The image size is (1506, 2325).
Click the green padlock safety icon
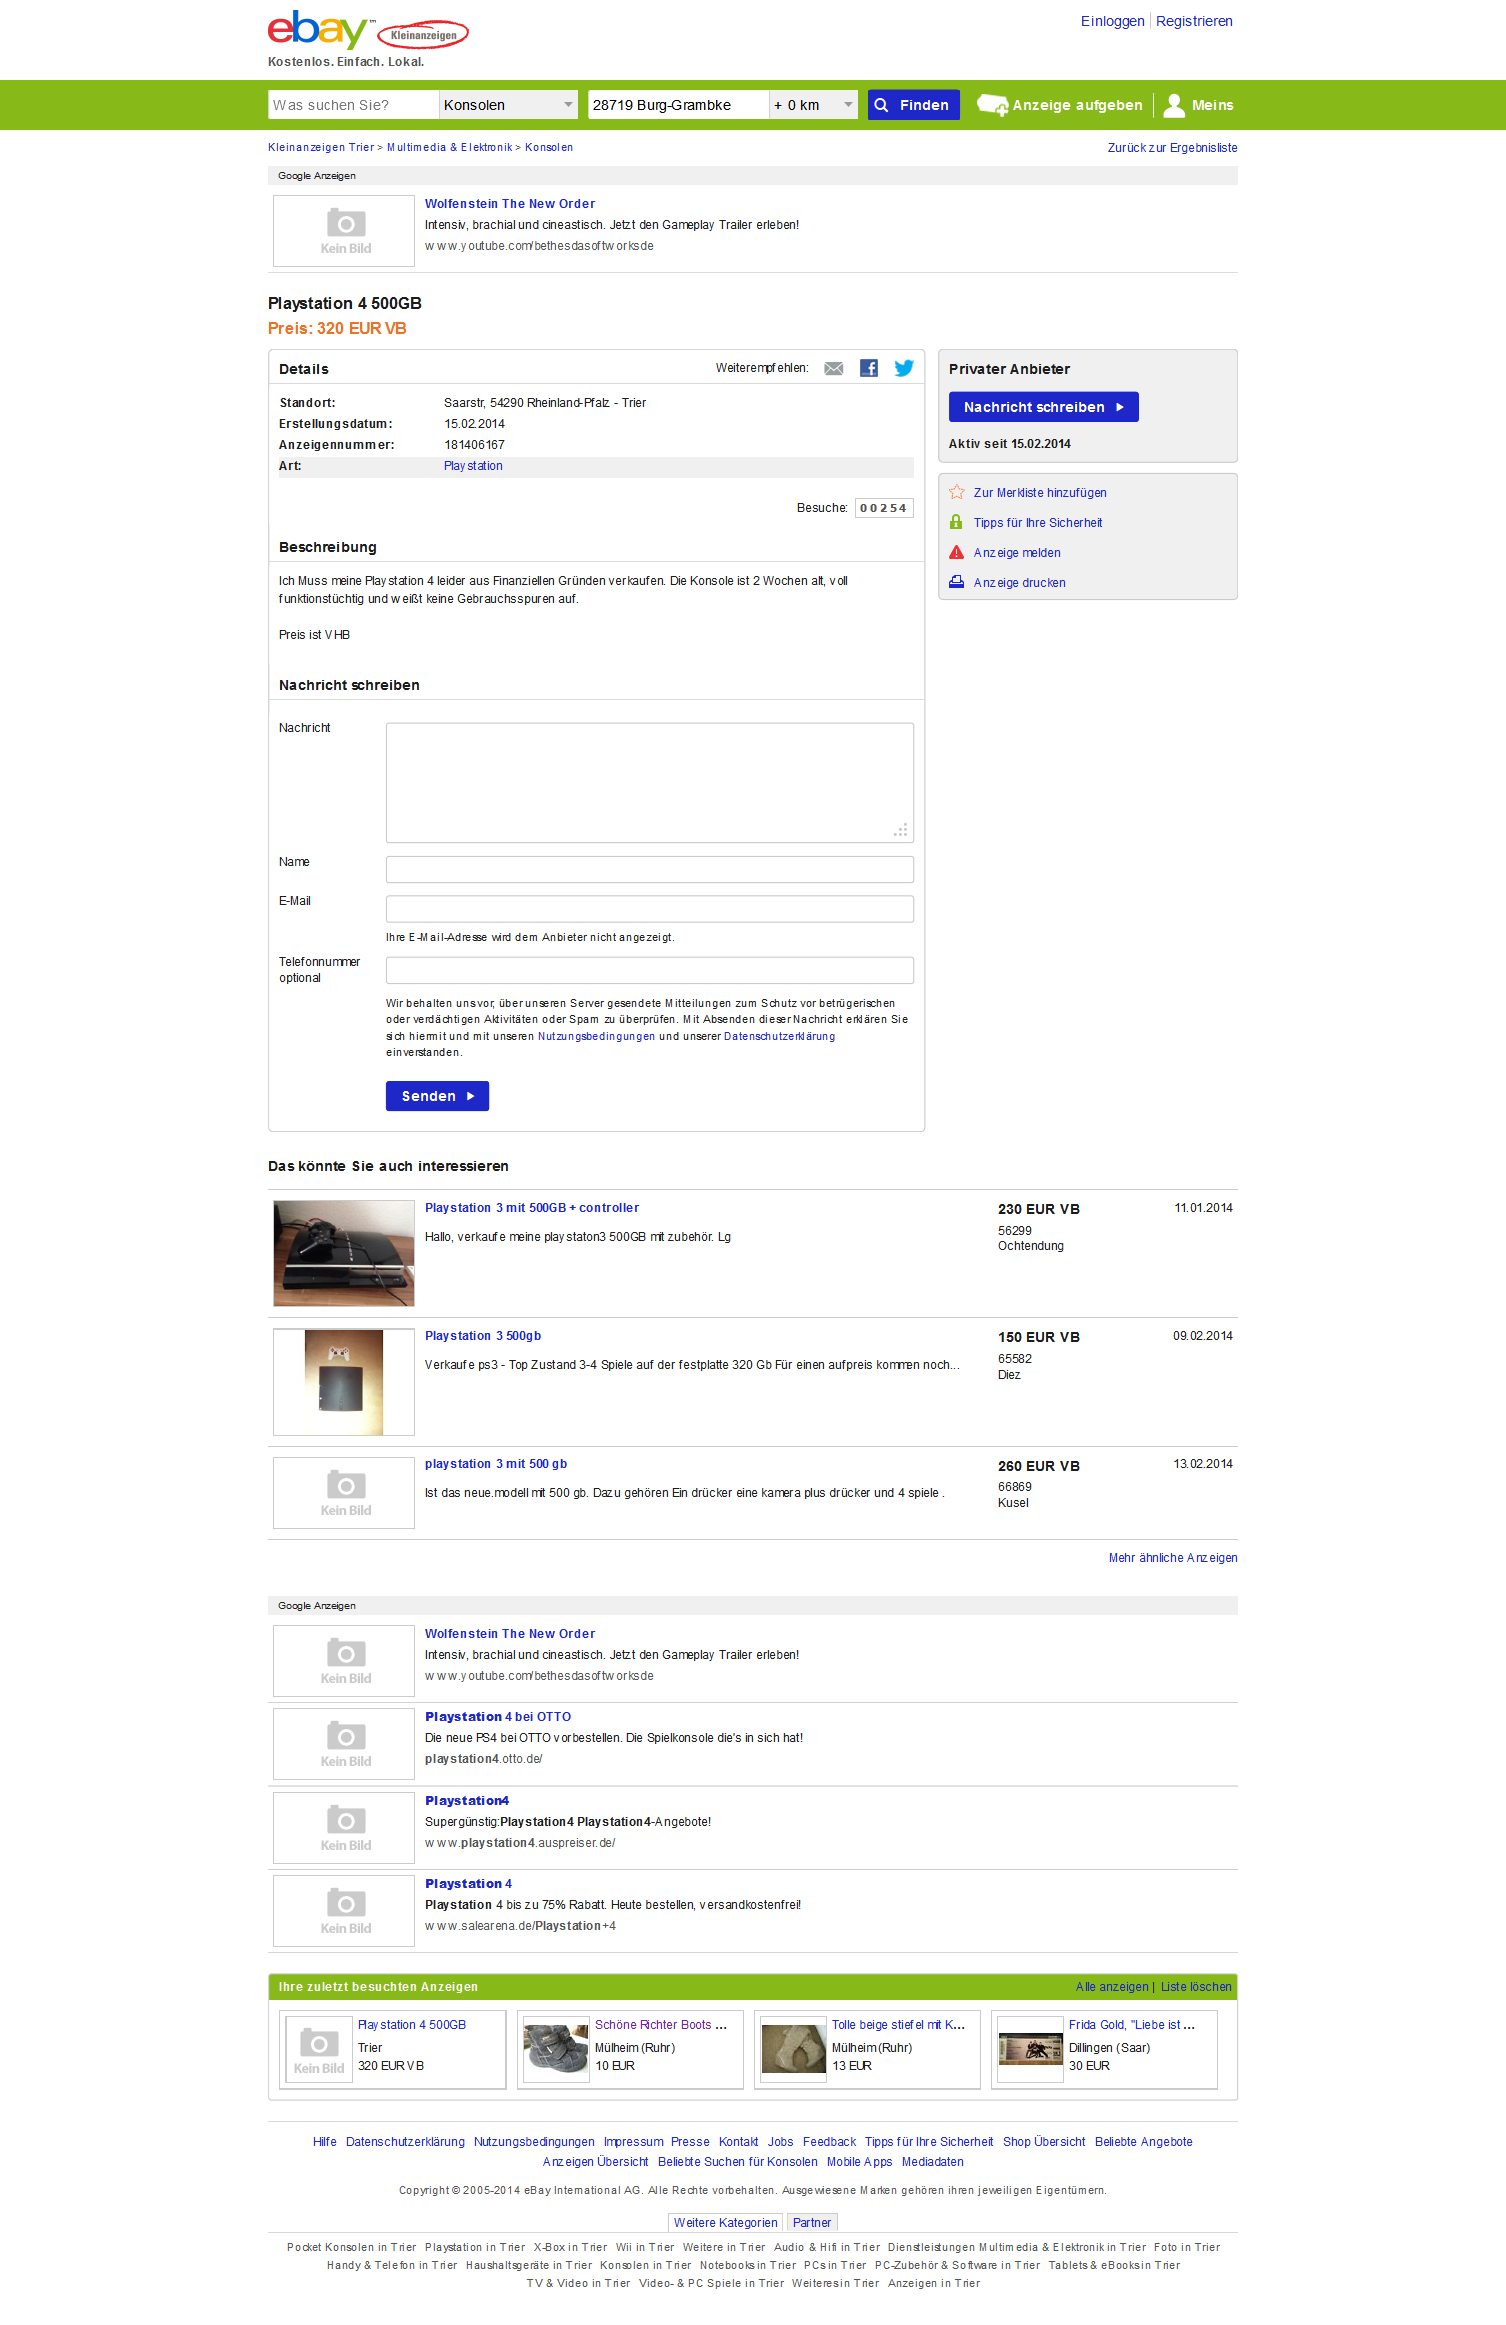coord(956,522)
